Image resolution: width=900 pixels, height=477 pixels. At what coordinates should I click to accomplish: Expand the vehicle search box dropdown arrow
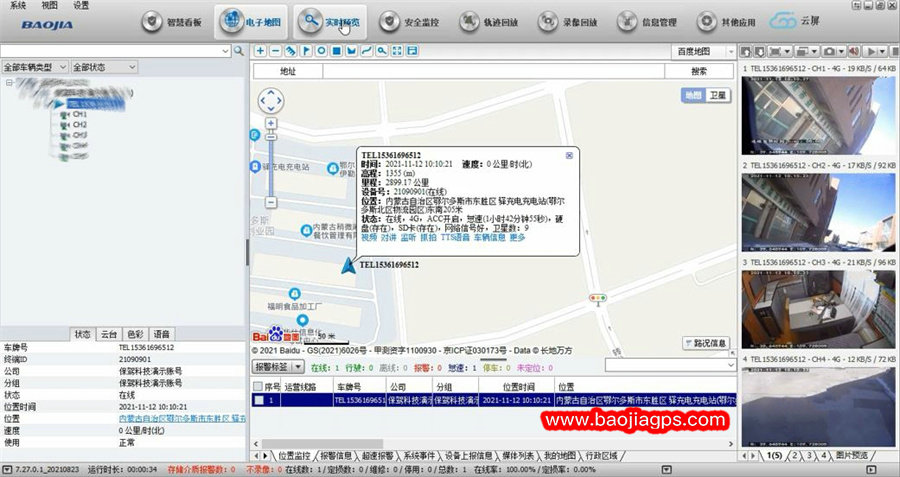click(x=226, y=51)
